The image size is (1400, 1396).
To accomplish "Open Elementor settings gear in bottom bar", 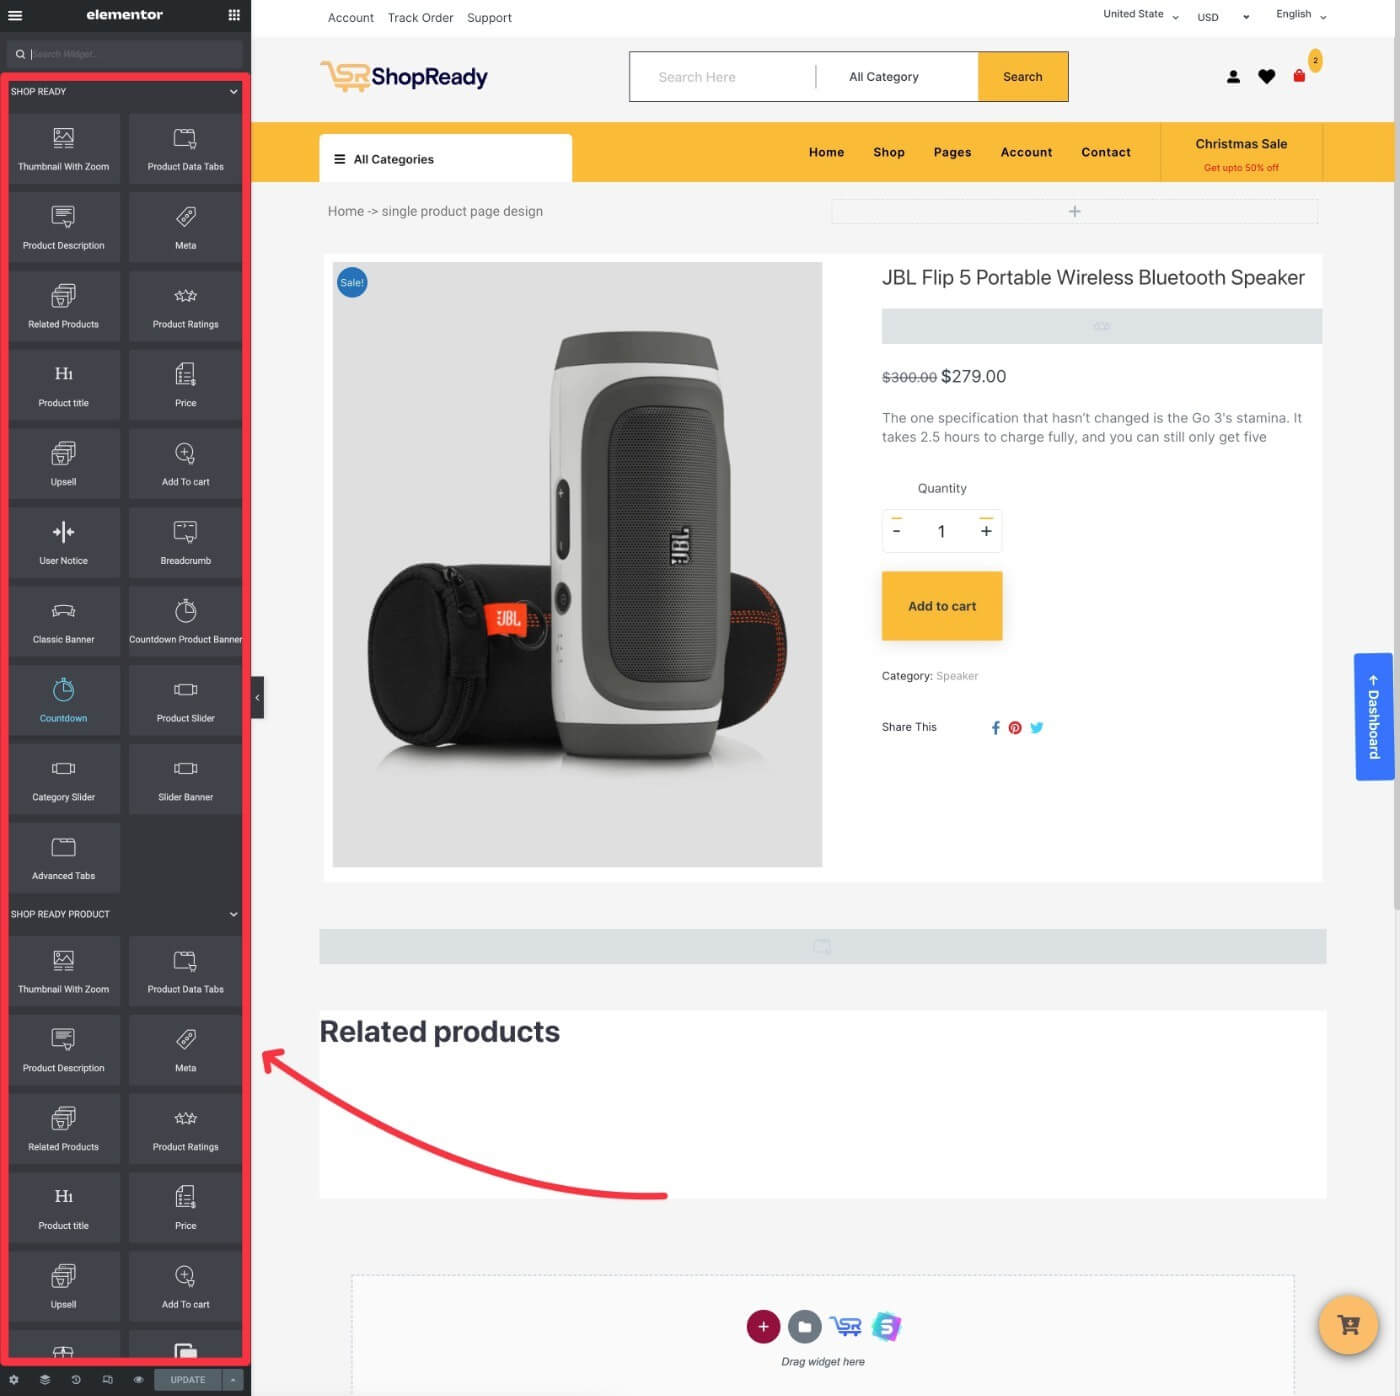I will [14, 1380].
